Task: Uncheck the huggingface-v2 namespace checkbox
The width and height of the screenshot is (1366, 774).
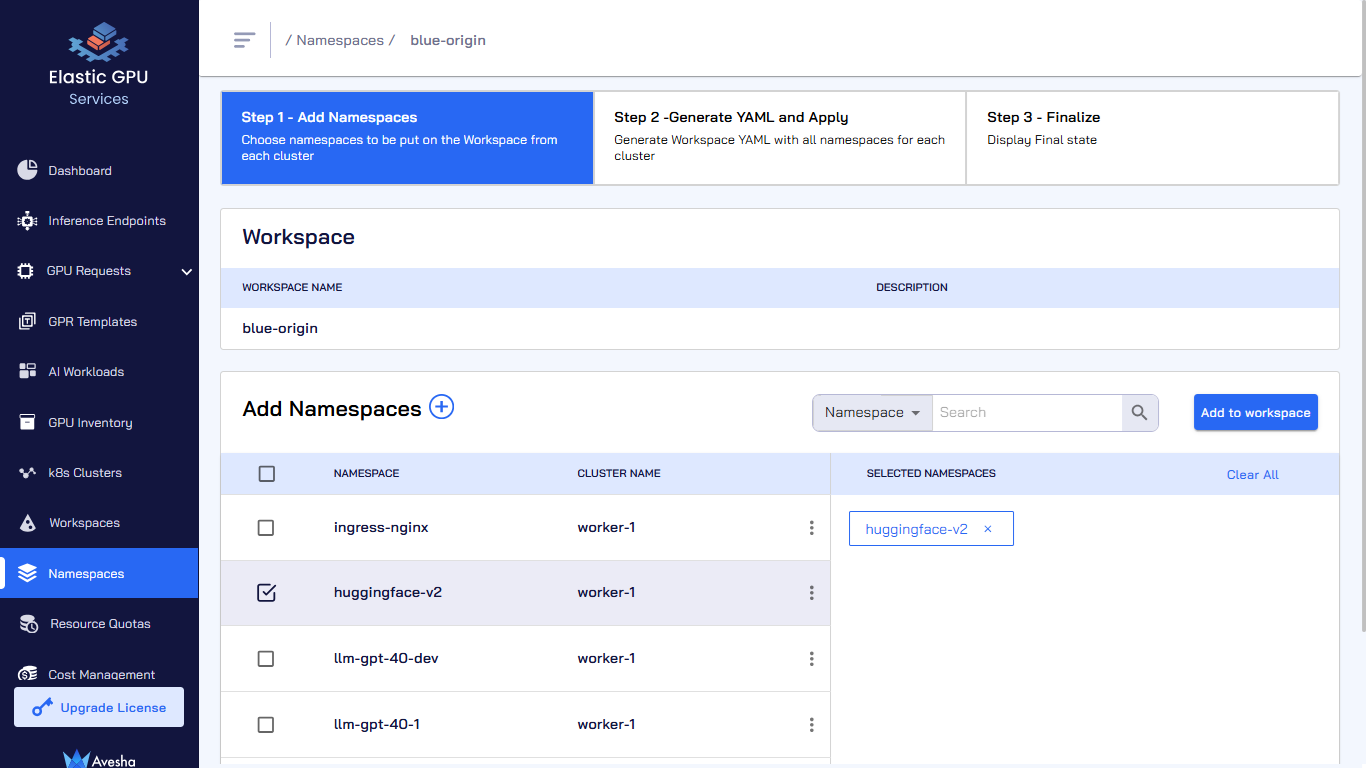Action: [266, 593]
